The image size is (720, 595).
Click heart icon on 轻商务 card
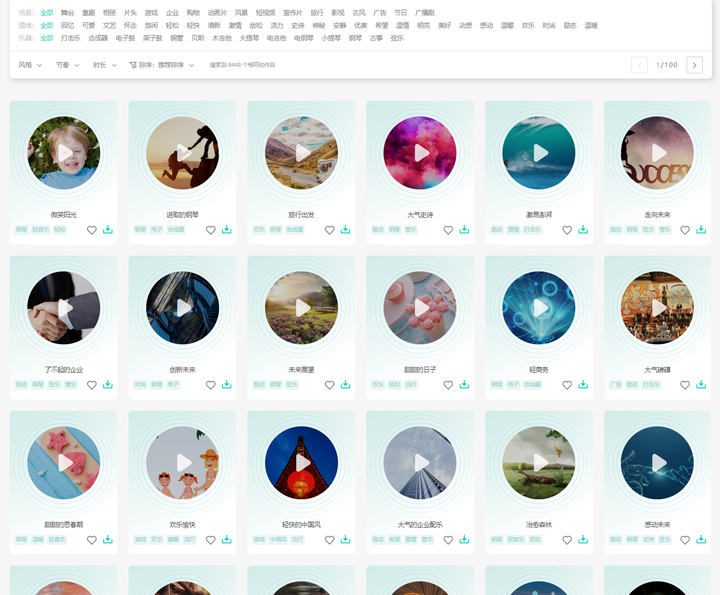click(567, 385)
